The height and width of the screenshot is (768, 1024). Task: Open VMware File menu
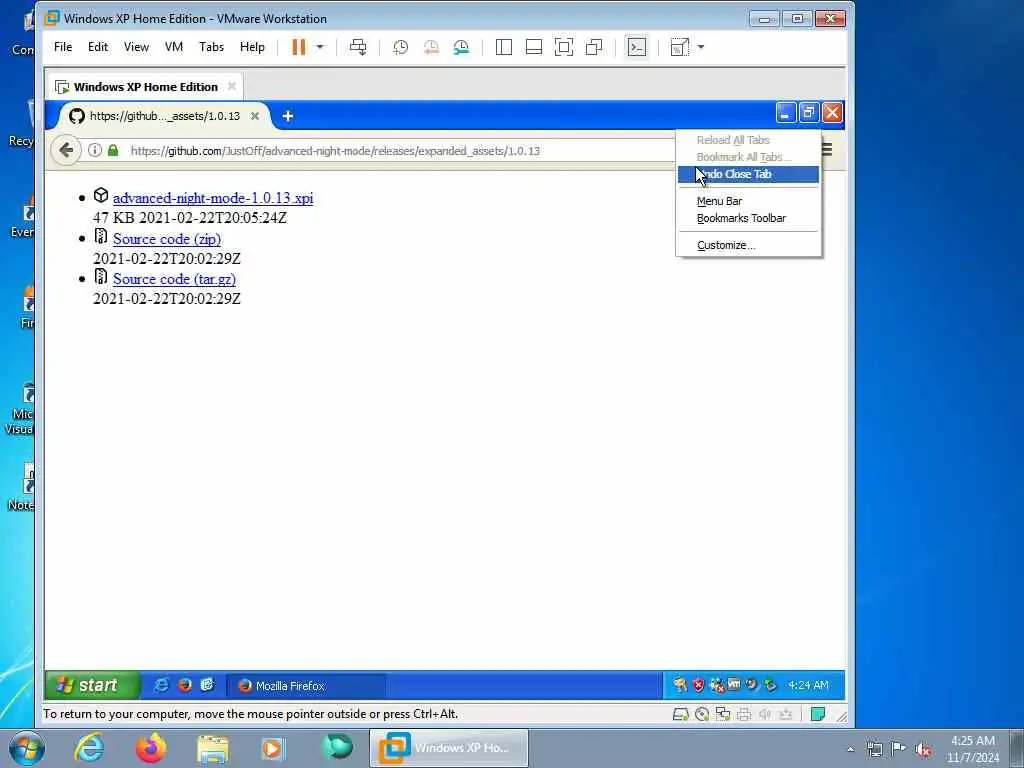coord(63,47)
